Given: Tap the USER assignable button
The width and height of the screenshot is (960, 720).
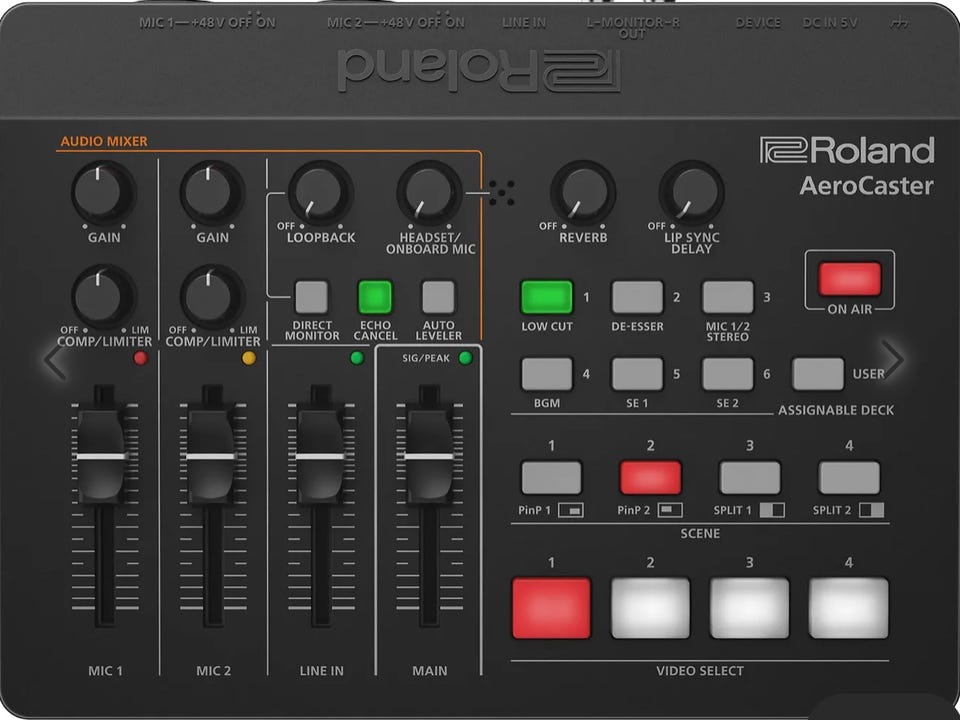Looking at the screenshot, I should [818, 374].
